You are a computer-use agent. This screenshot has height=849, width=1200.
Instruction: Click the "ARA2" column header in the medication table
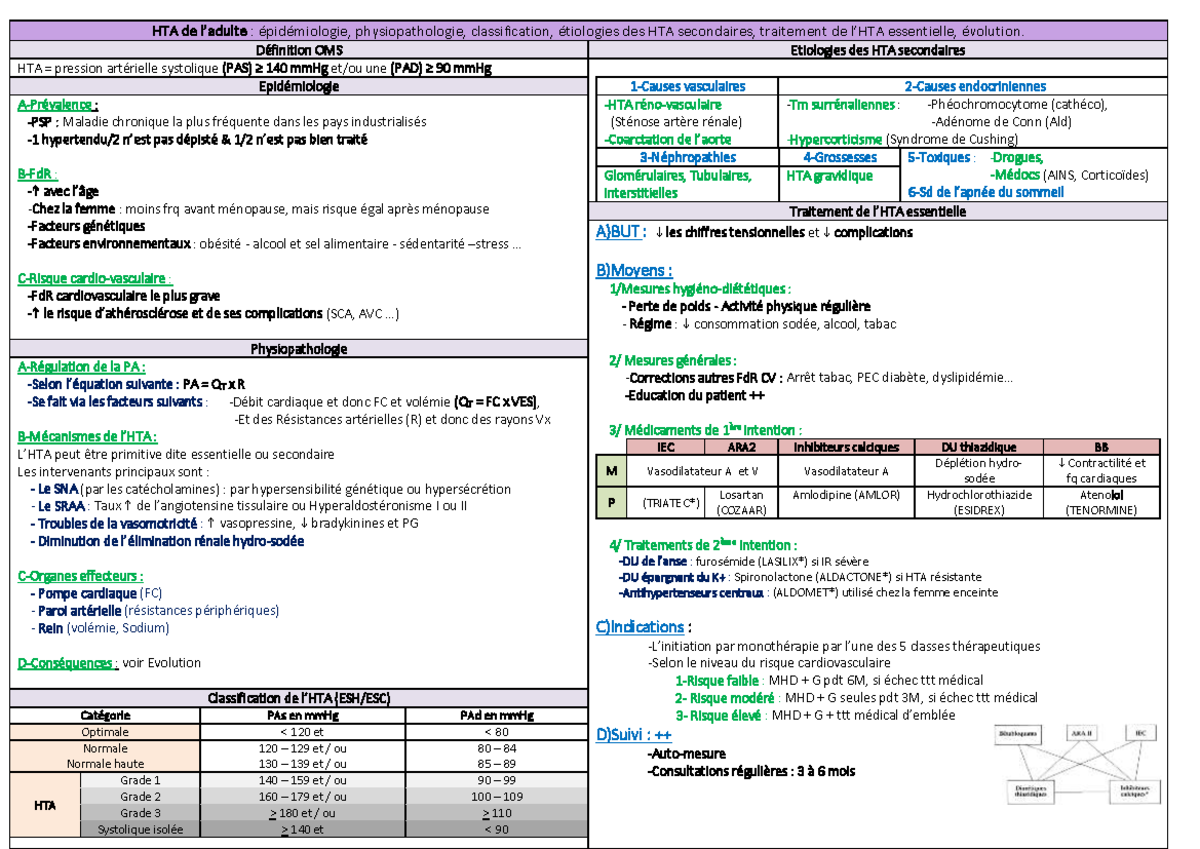point(741,447)
